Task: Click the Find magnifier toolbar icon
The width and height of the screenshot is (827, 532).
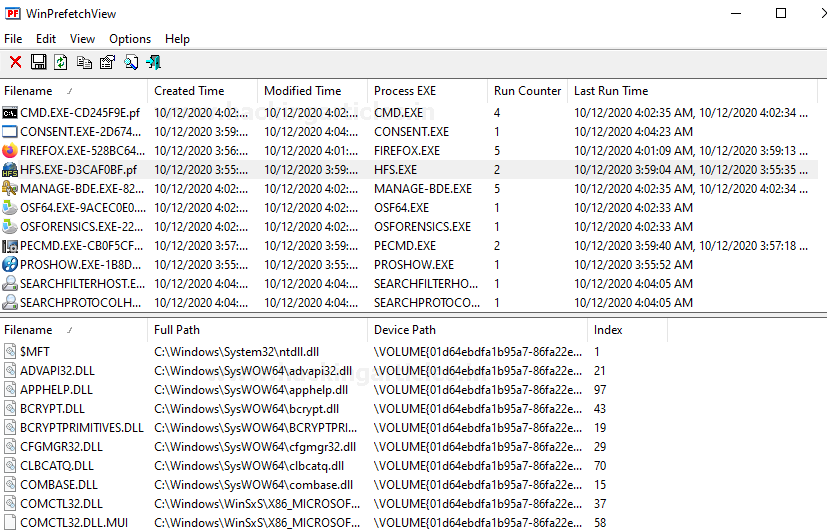Action: point(131,62)
